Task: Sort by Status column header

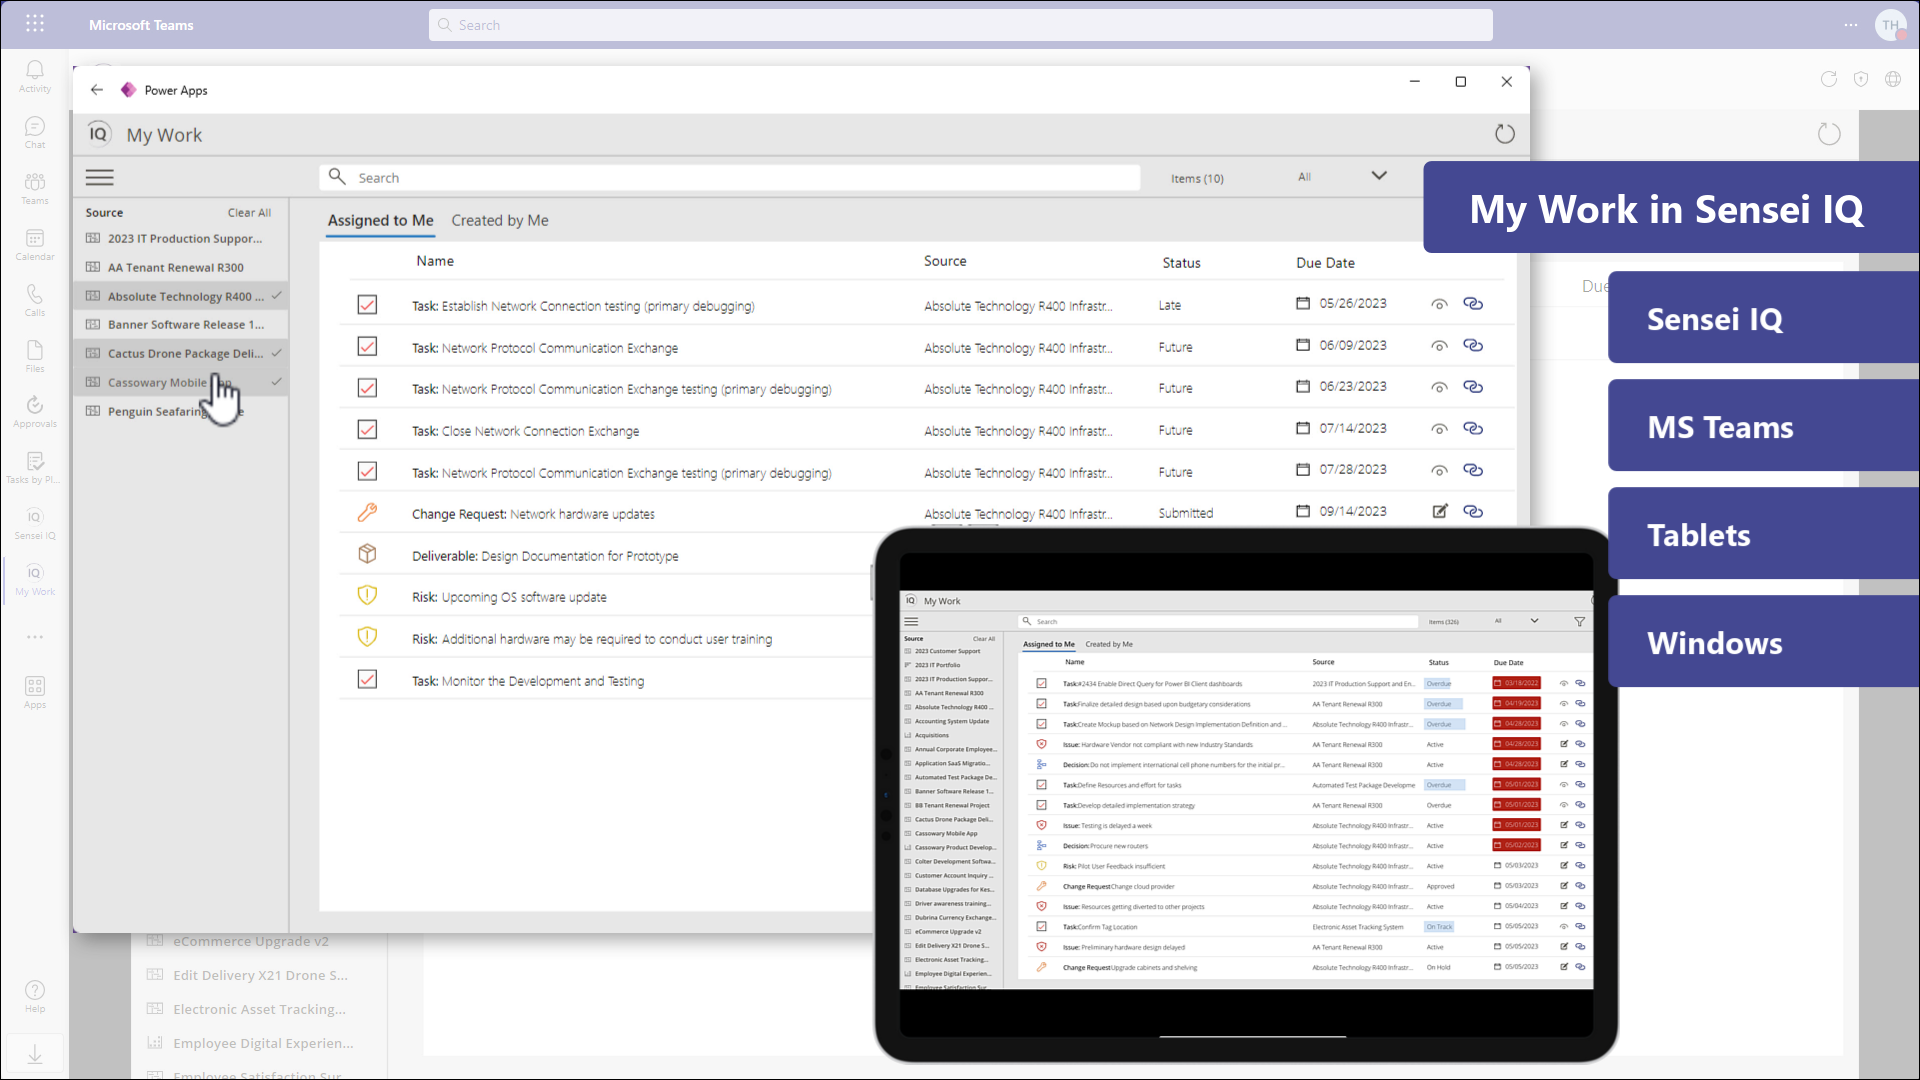Action: pos(1181,263)
